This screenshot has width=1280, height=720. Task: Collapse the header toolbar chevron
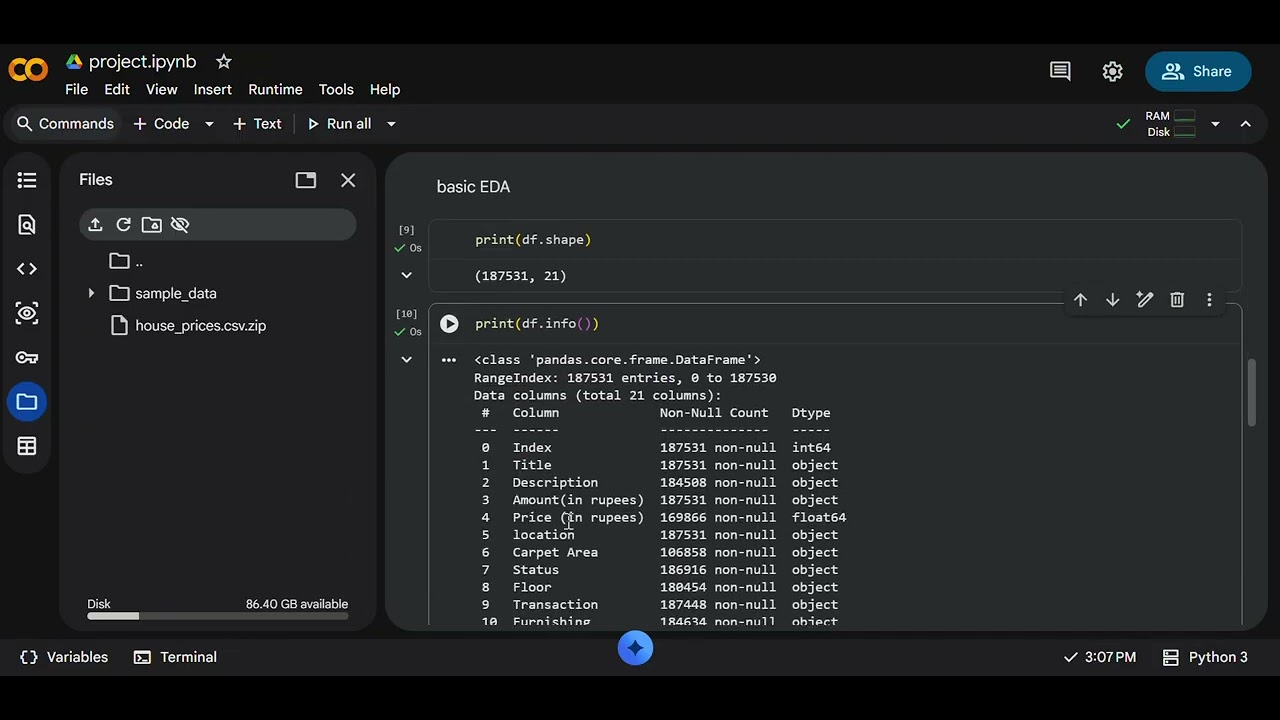[1246, 124]
